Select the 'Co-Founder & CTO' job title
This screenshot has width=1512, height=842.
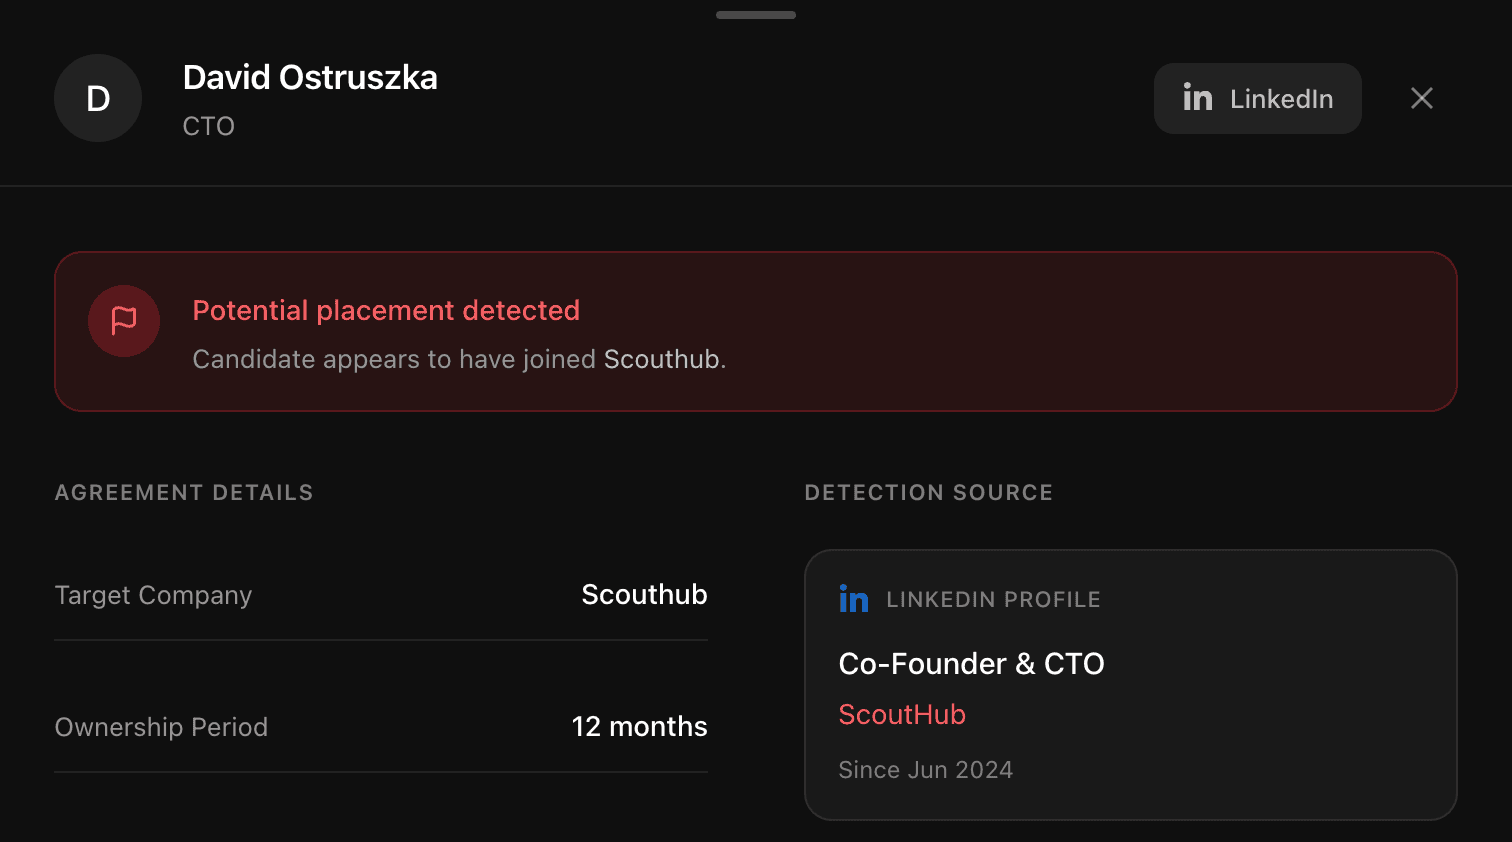(971, 663)
